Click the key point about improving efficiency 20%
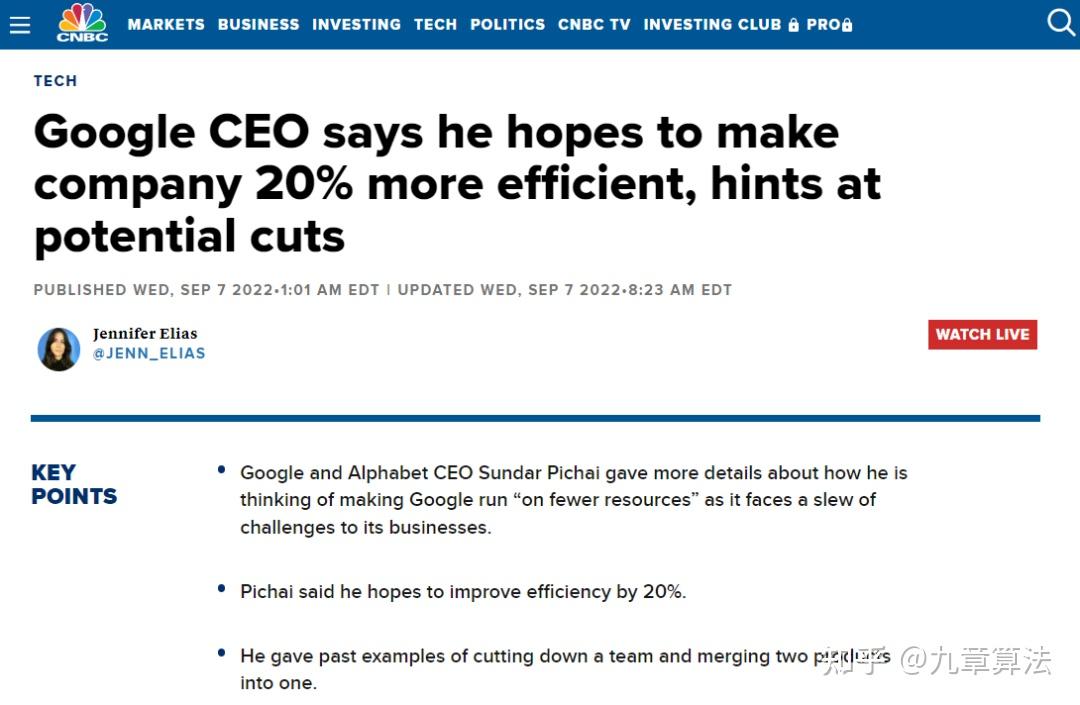This screenshot has height=705, width=1080. coord(463,592)
